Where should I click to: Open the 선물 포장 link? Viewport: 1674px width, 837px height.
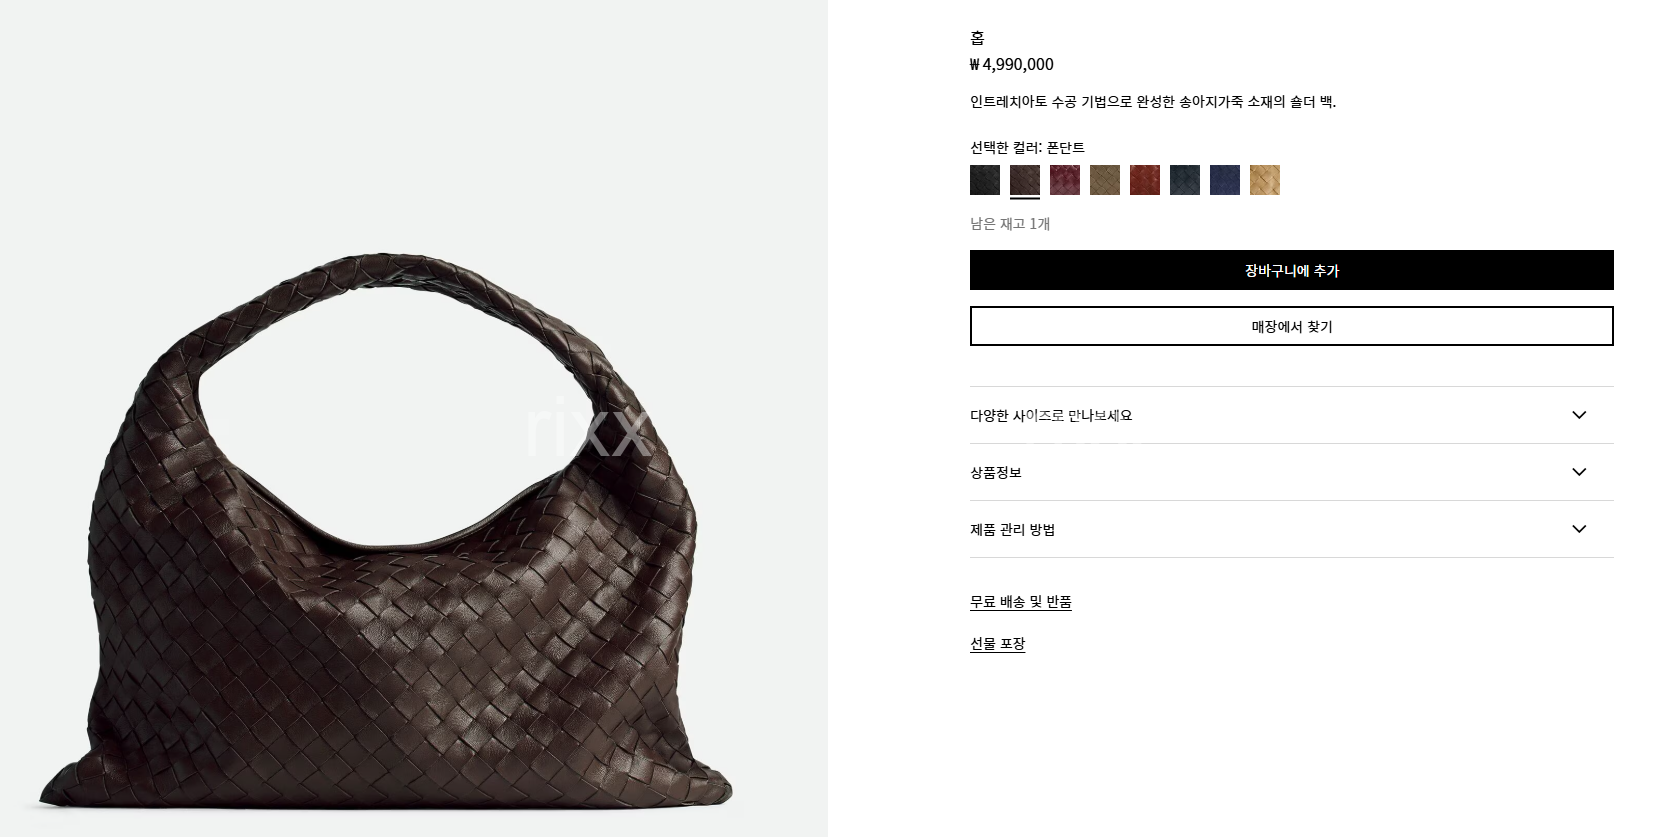998,644
